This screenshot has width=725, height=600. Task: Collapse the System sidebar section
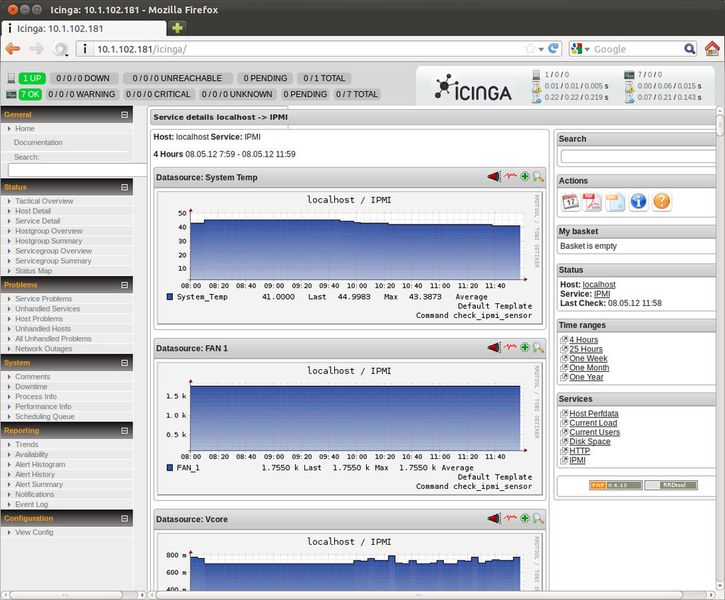click(124, 363)
